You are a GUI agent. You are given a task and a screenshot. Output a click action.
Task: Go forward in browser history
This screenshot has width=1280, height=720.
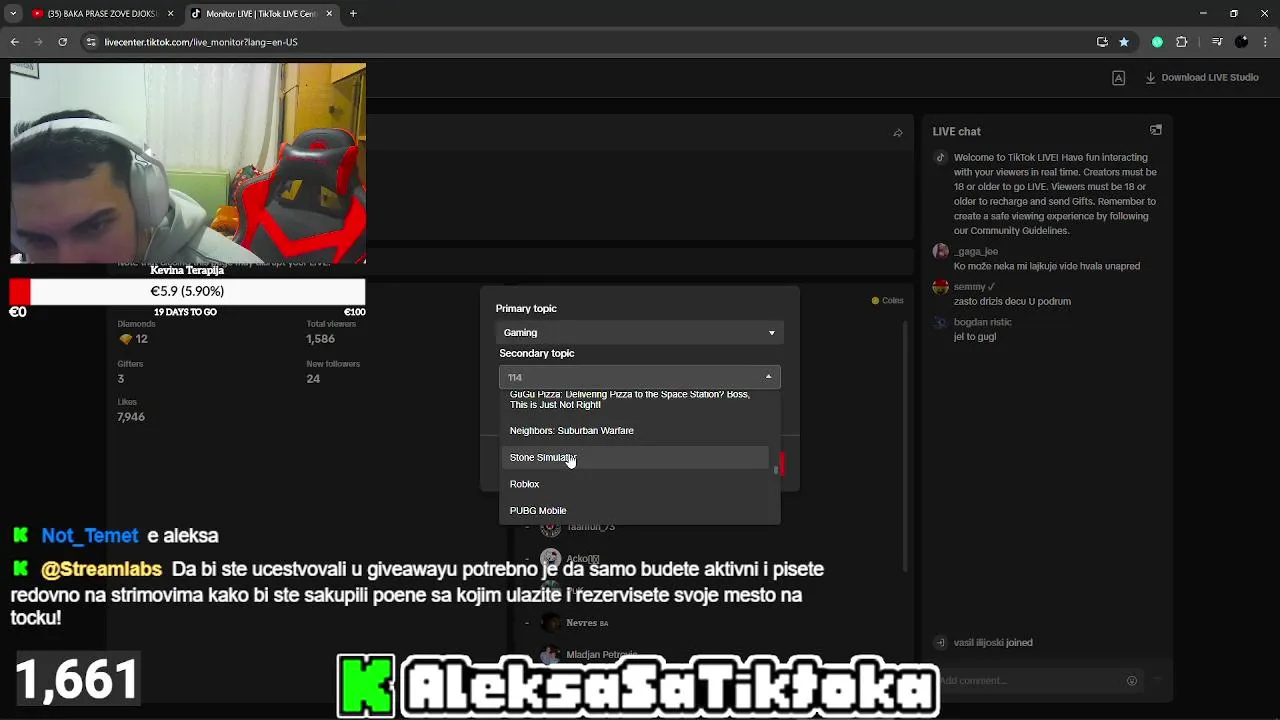[39, 42]
